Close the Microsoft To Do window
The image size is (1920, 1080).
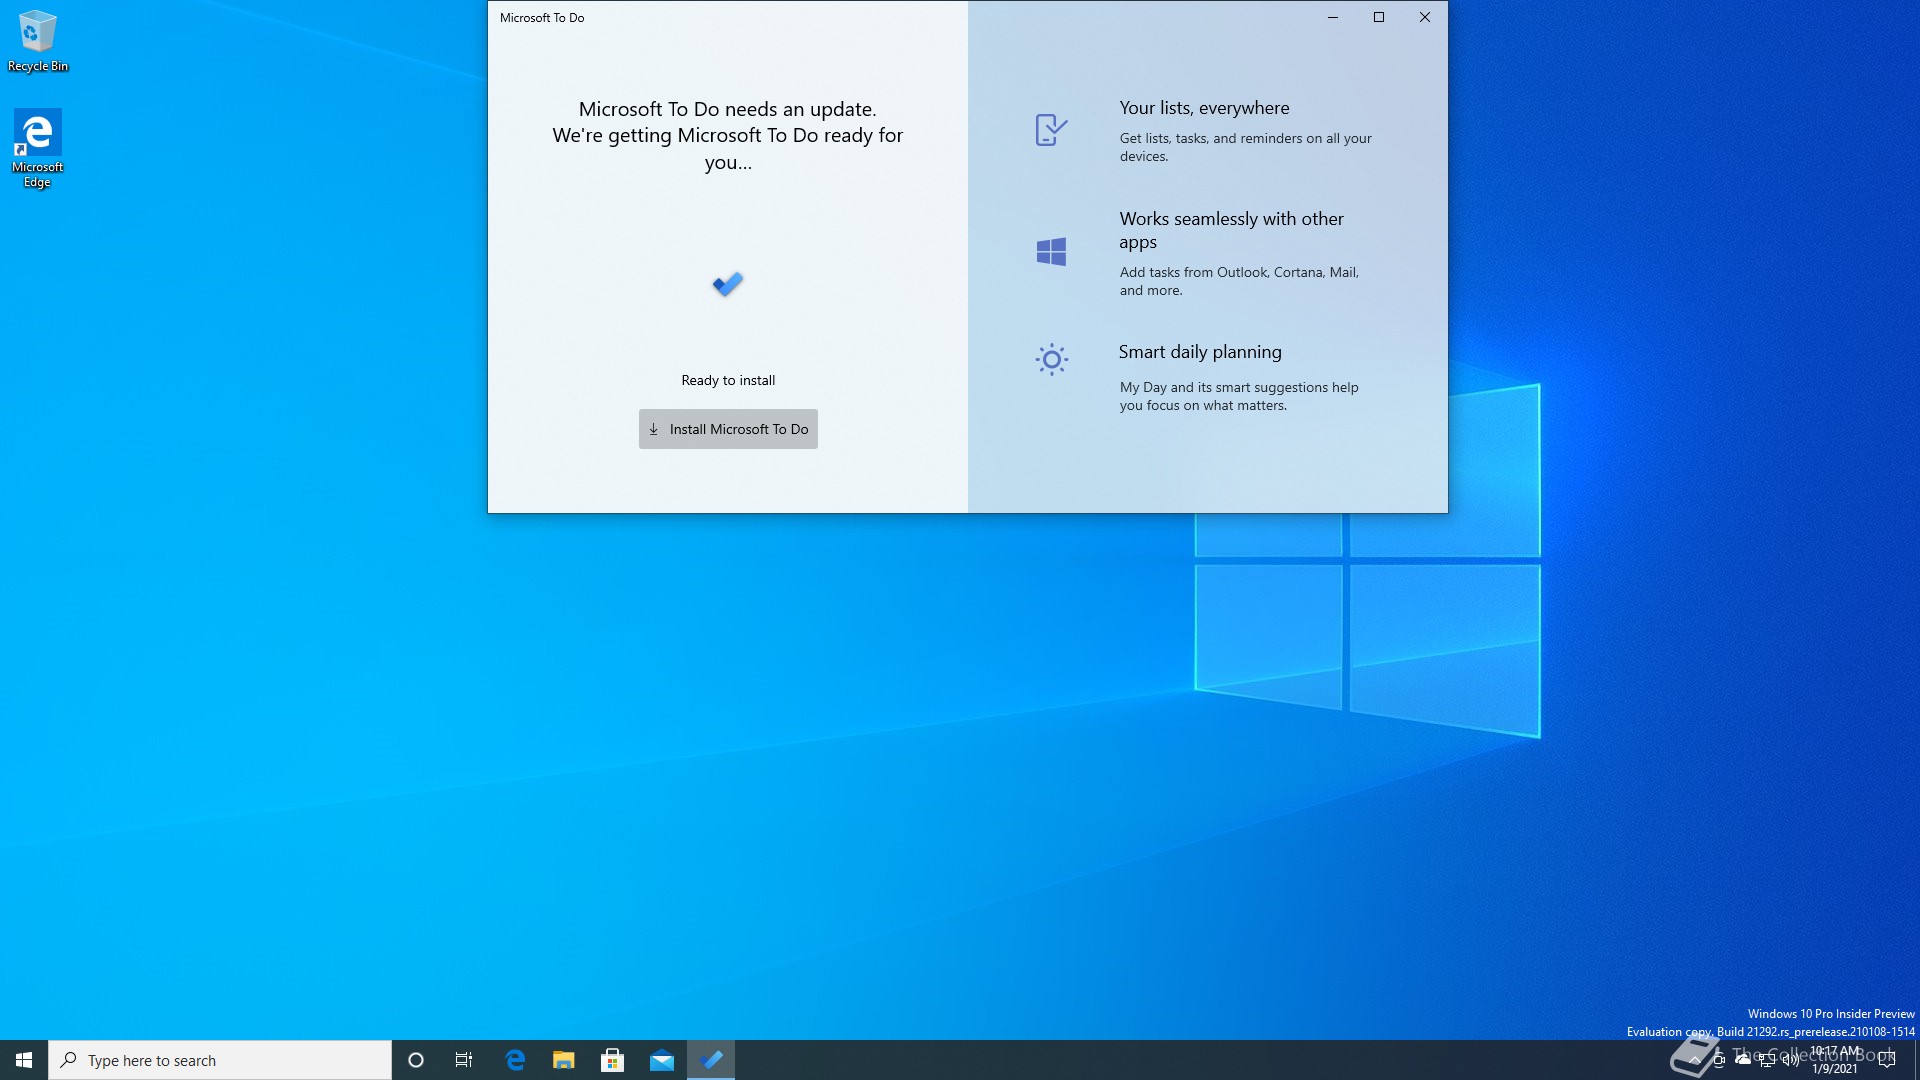tap(1425, 17)
